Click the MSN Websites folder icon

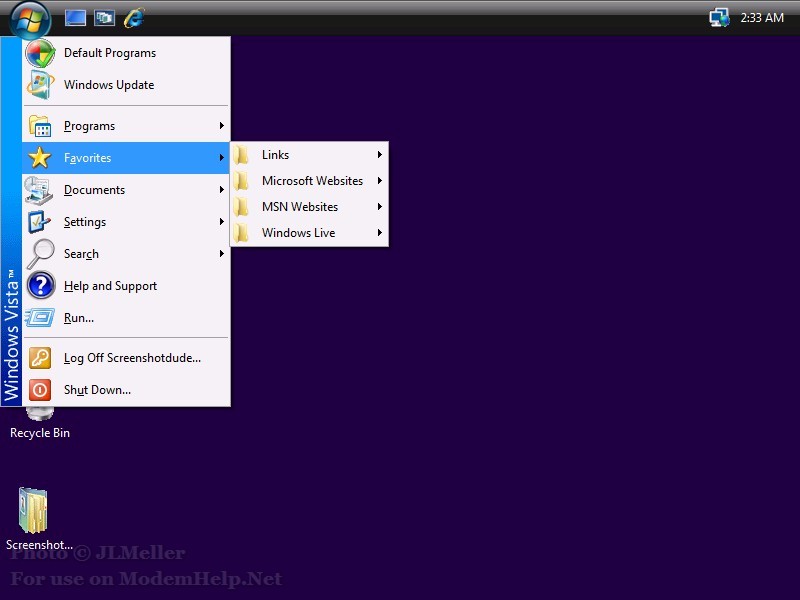pos(242,207)
